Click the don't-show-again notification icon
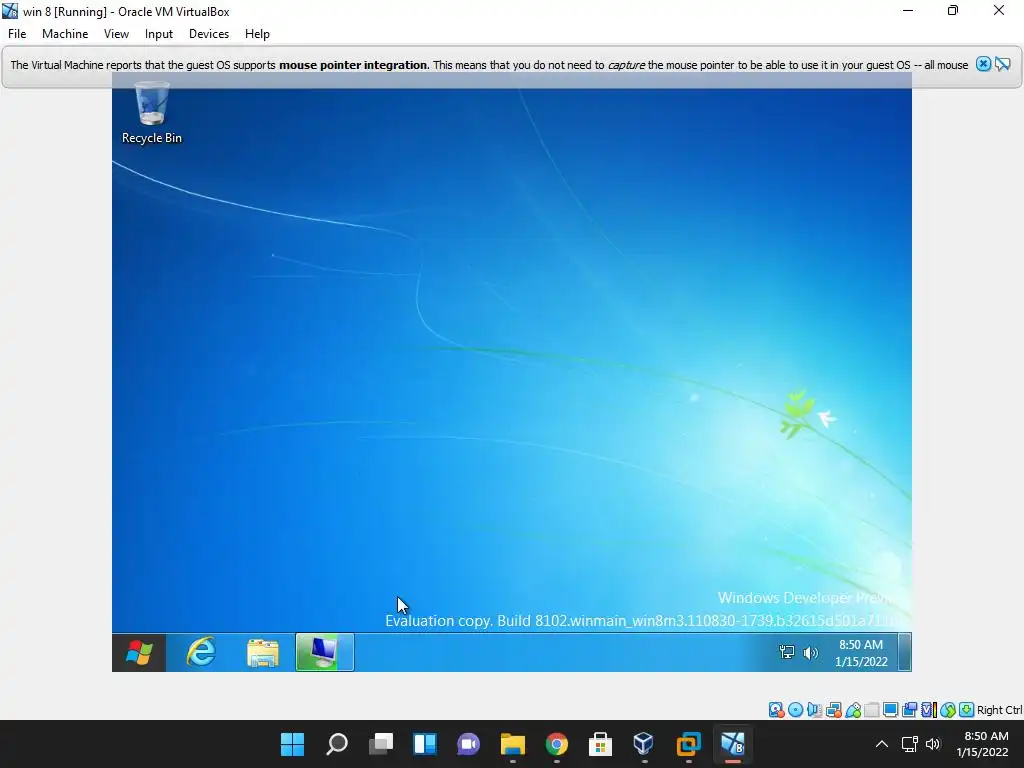The image size is (1024, 768). (1002, 64)
